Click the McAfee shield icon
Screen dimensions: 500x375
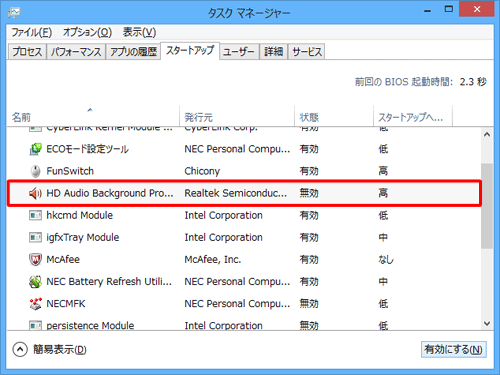coord(35,259)
